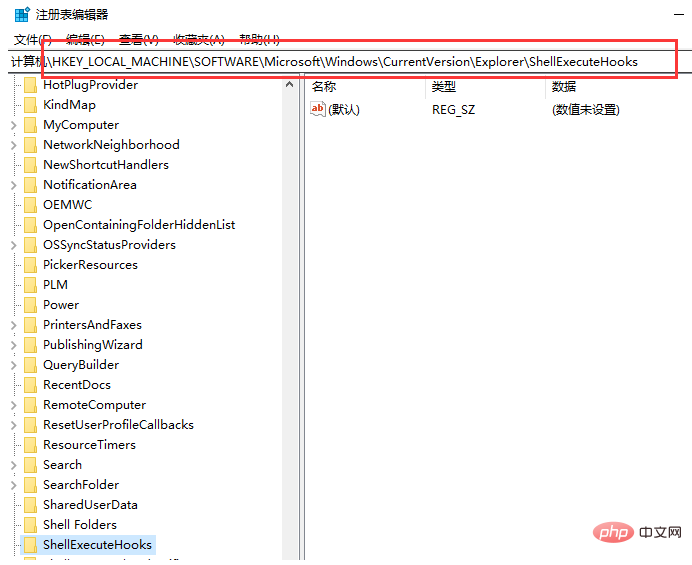Select the (默认) value name
Screen dimensions: 692x565
(344, 109)
